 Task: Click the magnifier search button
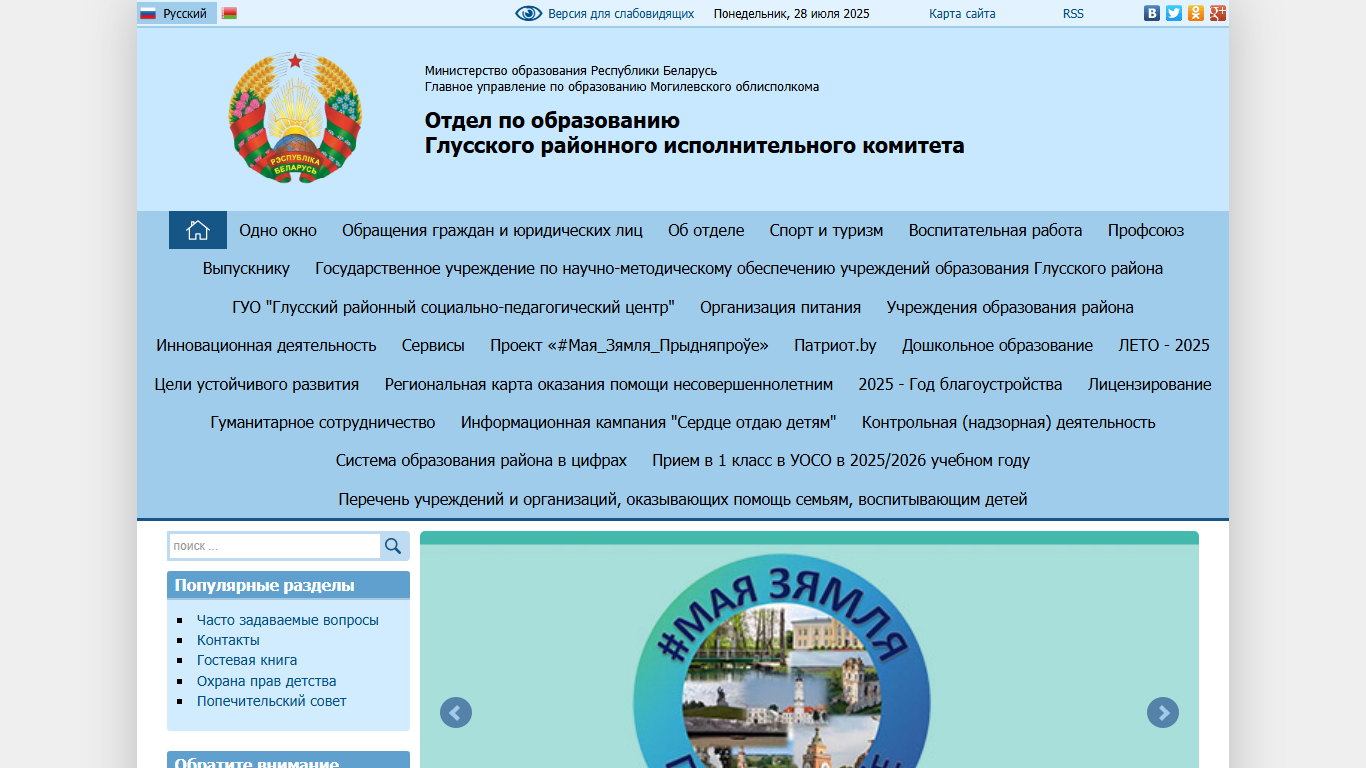393,546
